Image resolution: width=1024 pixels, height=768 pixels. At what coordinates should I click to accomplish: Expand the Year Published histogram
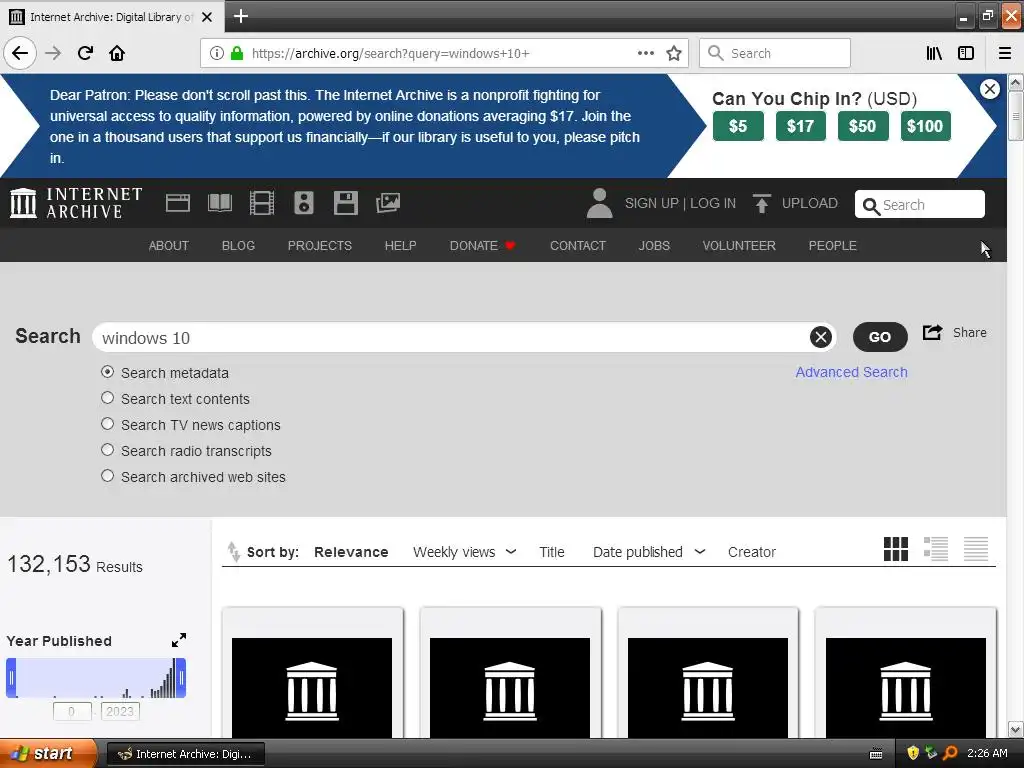(178, 640)
